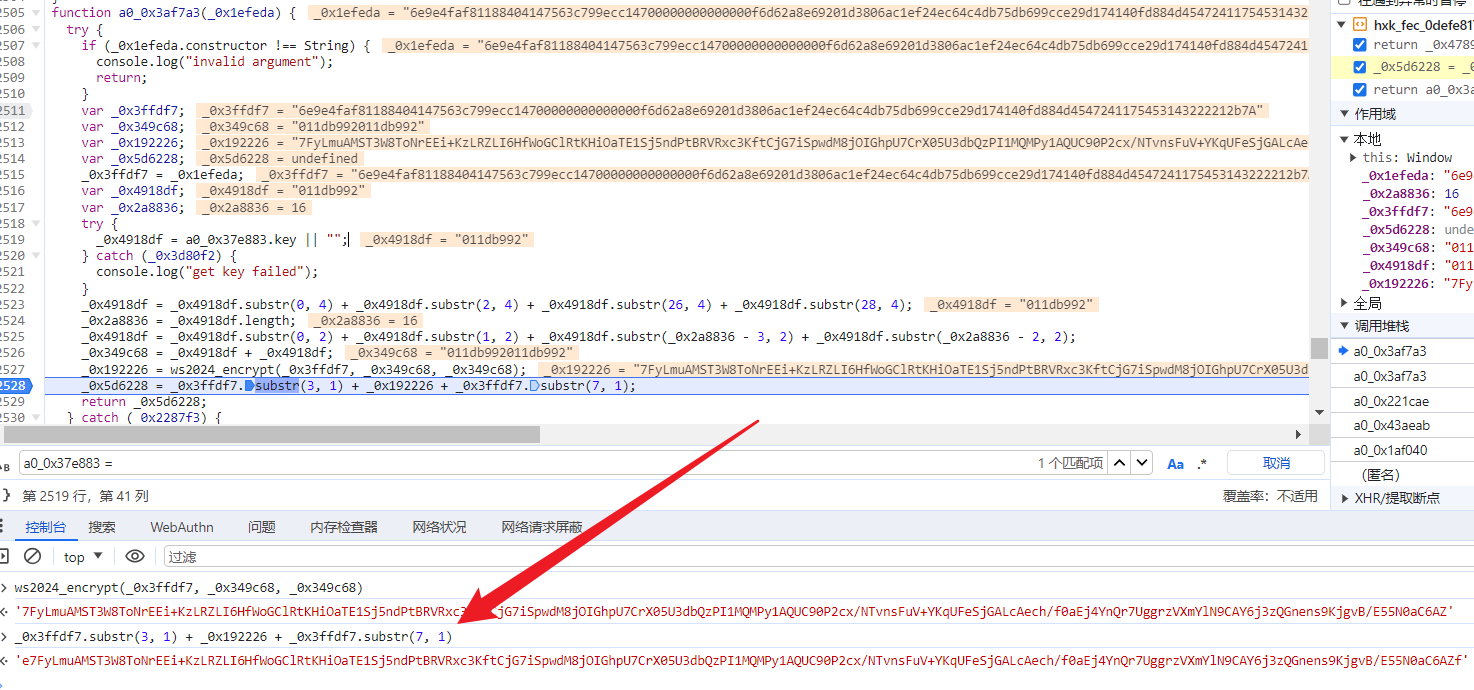The width and height of the screenshot is (1474, 690).
Task: Cancel the search with 取消 button
Action: (1277, 463)
